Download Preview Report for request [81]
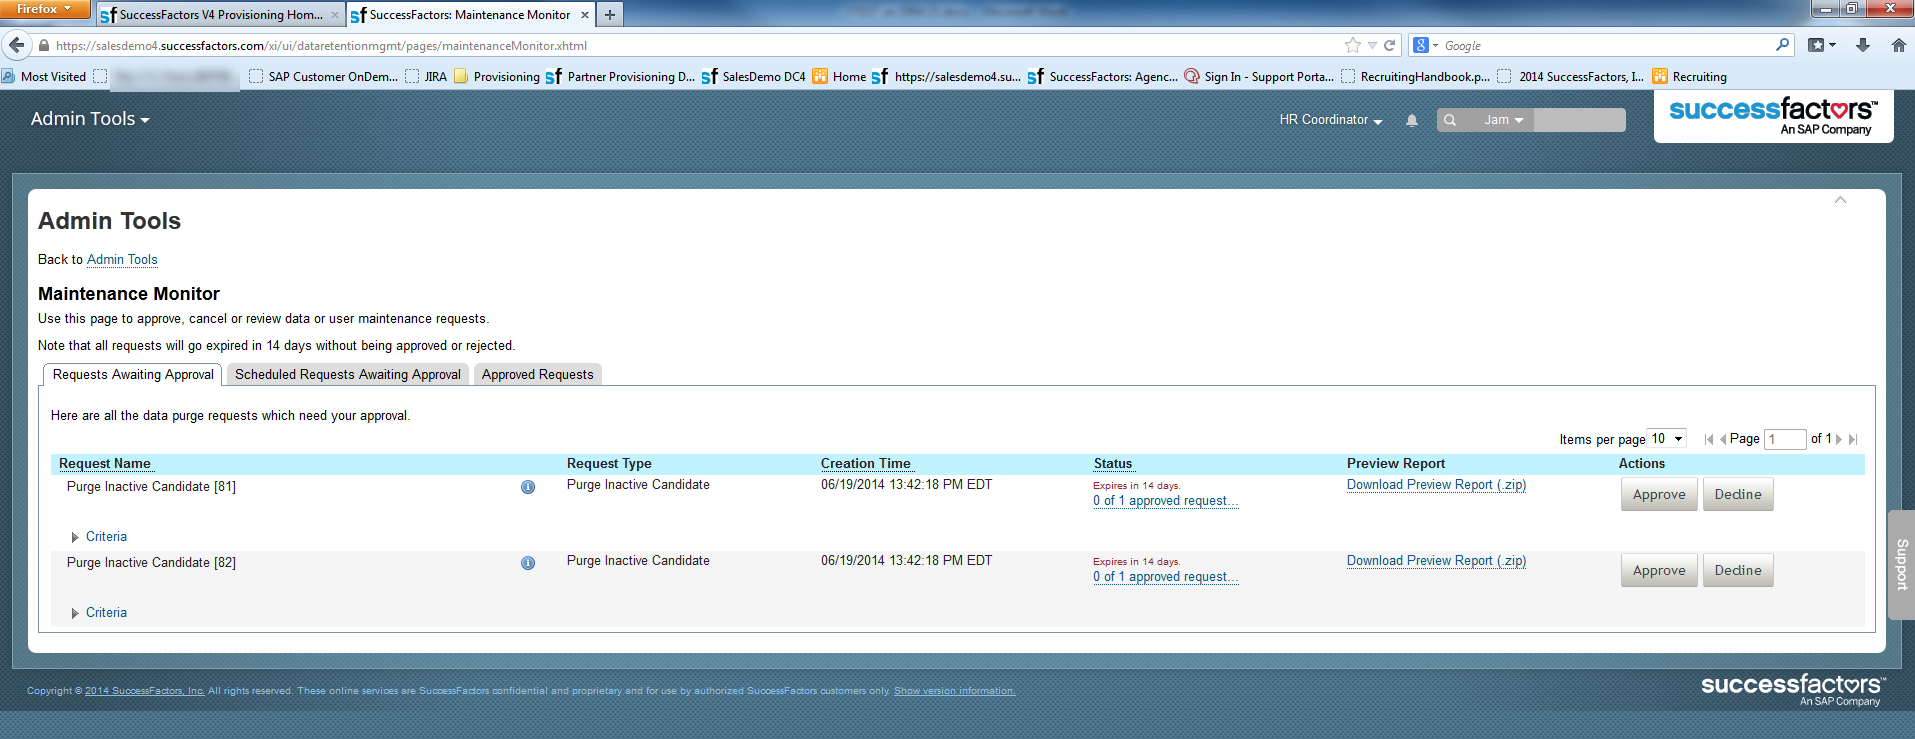Image resolution: width=1915 pixels, height=739 pixels. 1436,485
